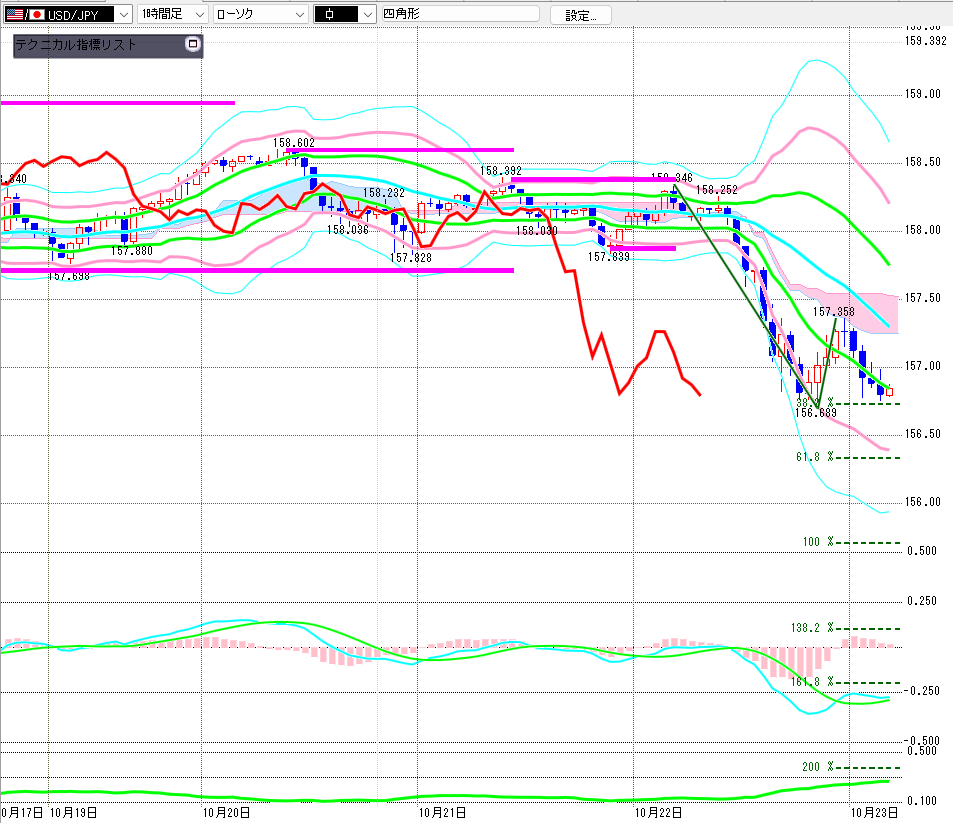Open the USD/JPY currency pair dropdown arrow

click(123, 15)
